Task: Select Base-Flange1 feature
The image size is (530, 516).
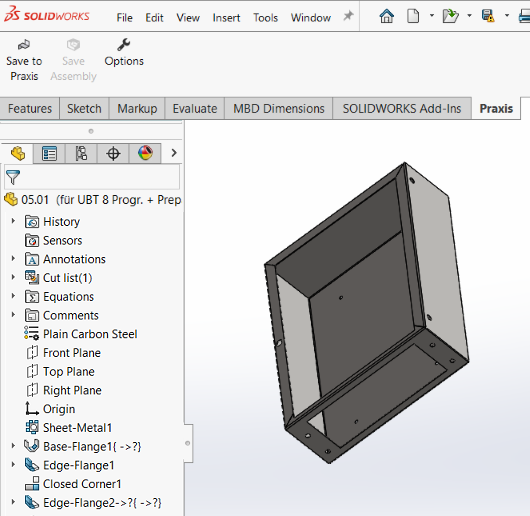Action: point(82,447)
